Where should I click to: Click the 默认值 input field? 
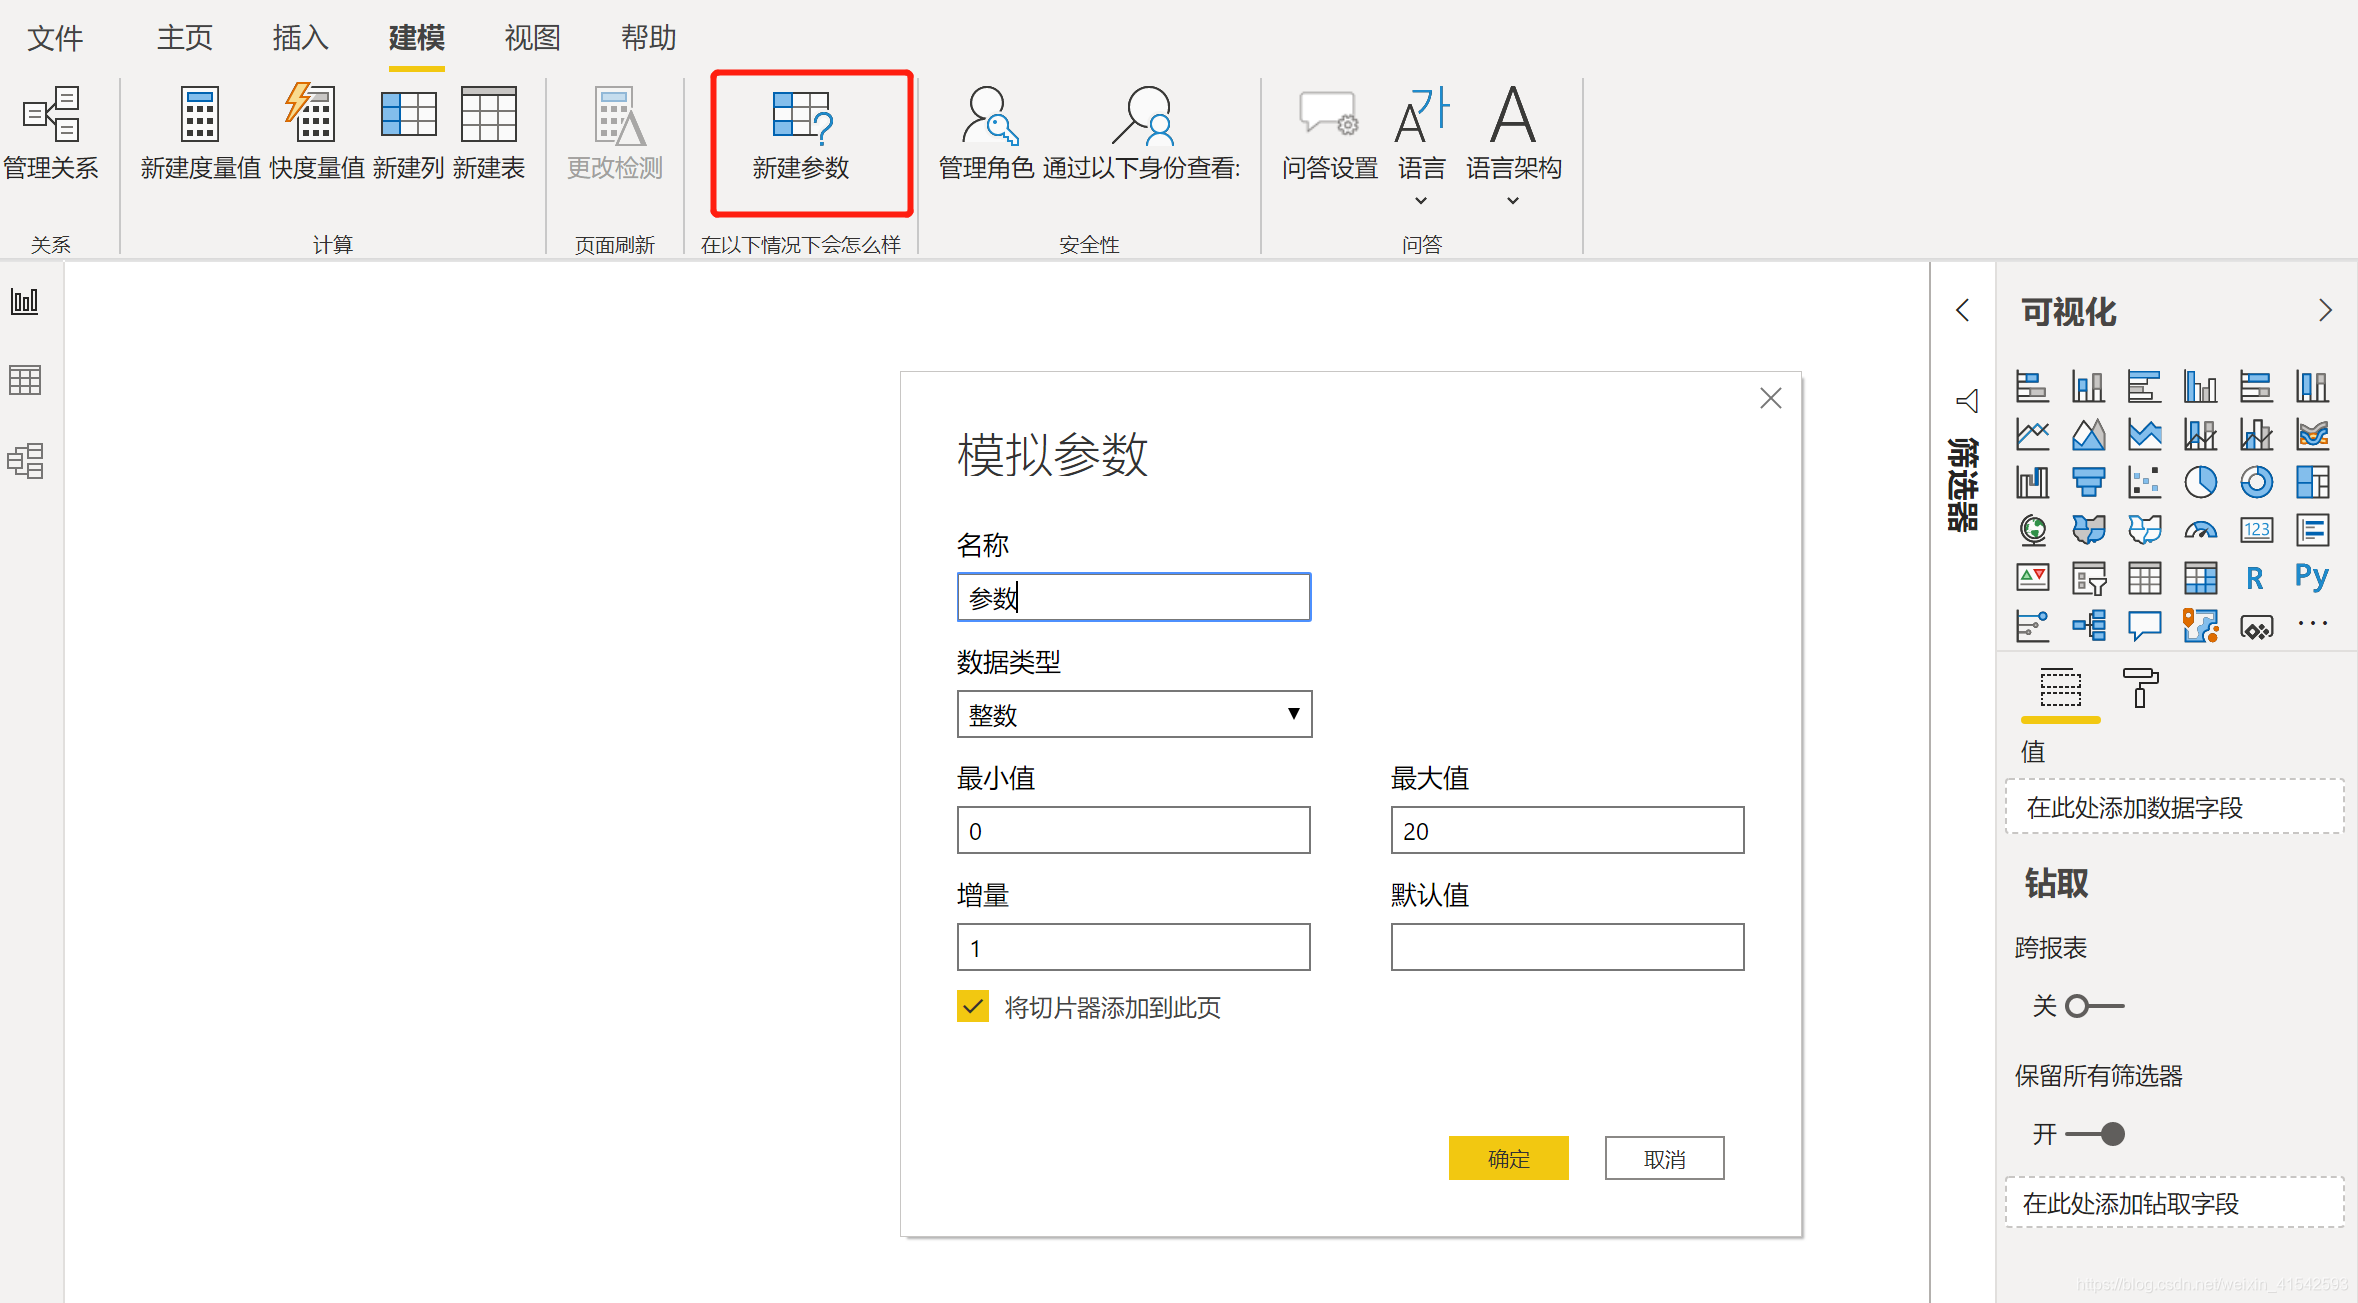point(1566,947)
